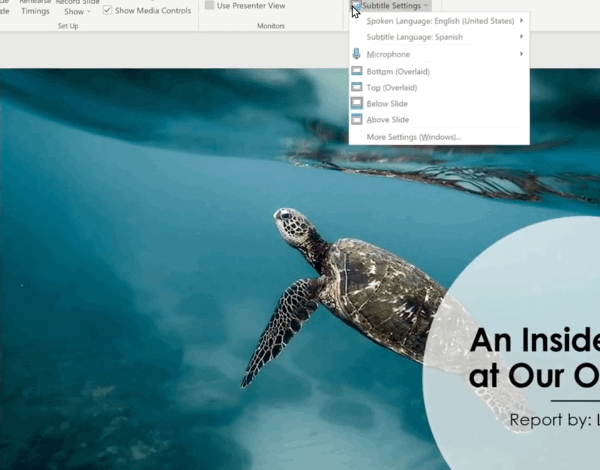Image resolution: width=600 pixels, height=470 pixels.
Task: Toggle the Show Media Controls checkbox
Action: pyautogui.click(x=107, y=10)
